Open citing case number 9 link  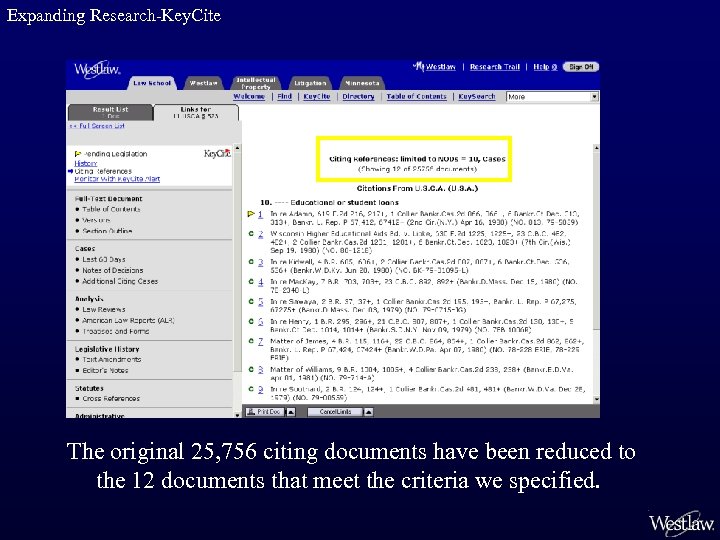tap(260, 389)
